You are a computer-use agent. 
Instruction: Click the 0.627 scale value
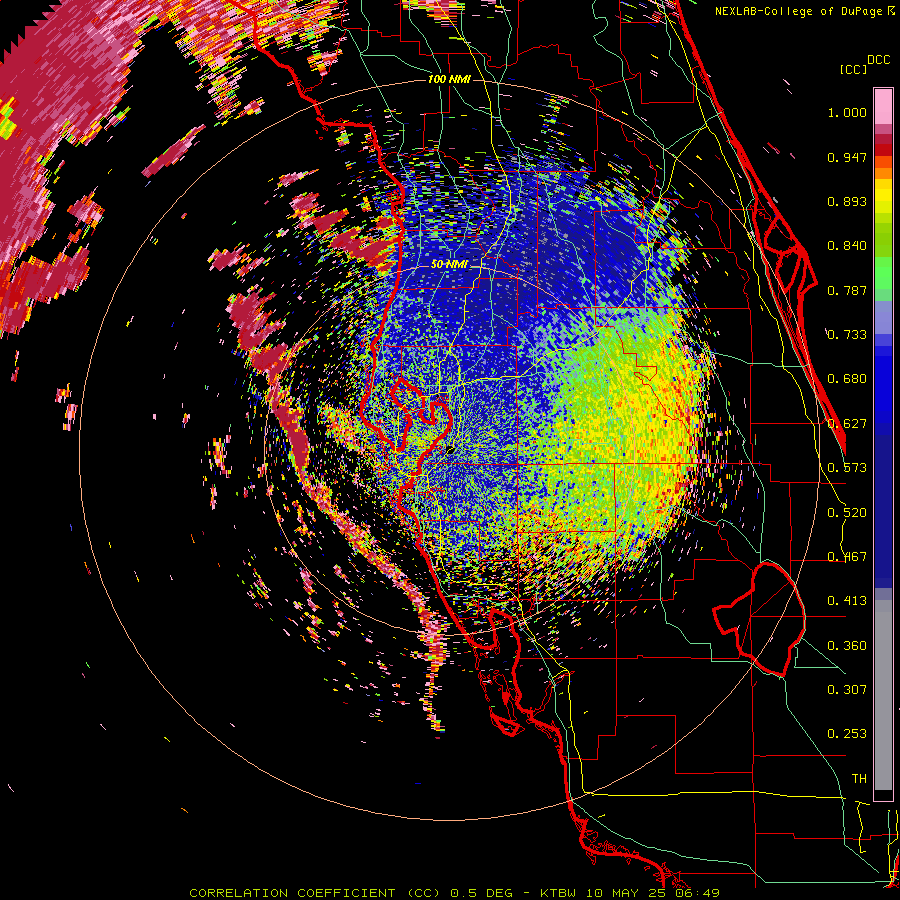click(x=847, y=424)
